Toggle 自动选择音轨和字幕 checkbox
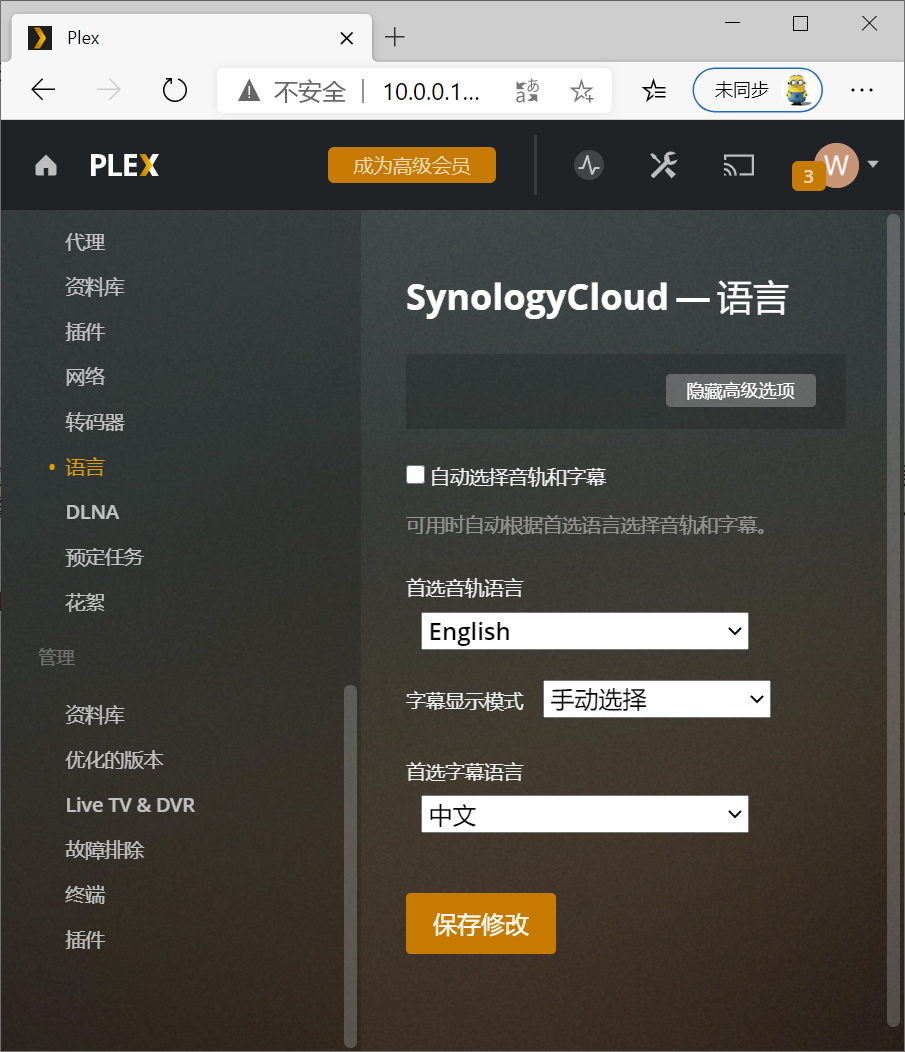This screenshot has height=1052, width=905. click(415, 475)
